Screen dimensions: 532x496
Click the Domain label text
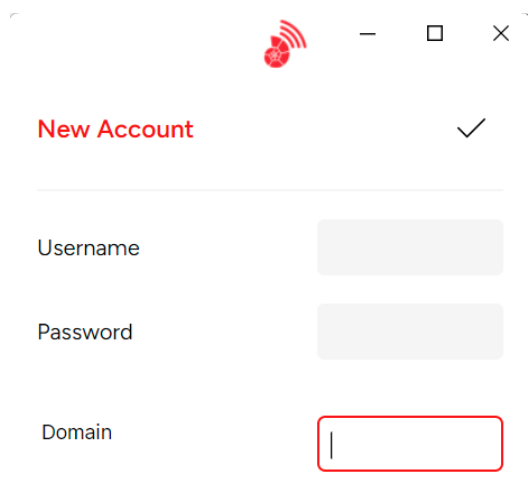pyautogui.click(x=77, y=432)
